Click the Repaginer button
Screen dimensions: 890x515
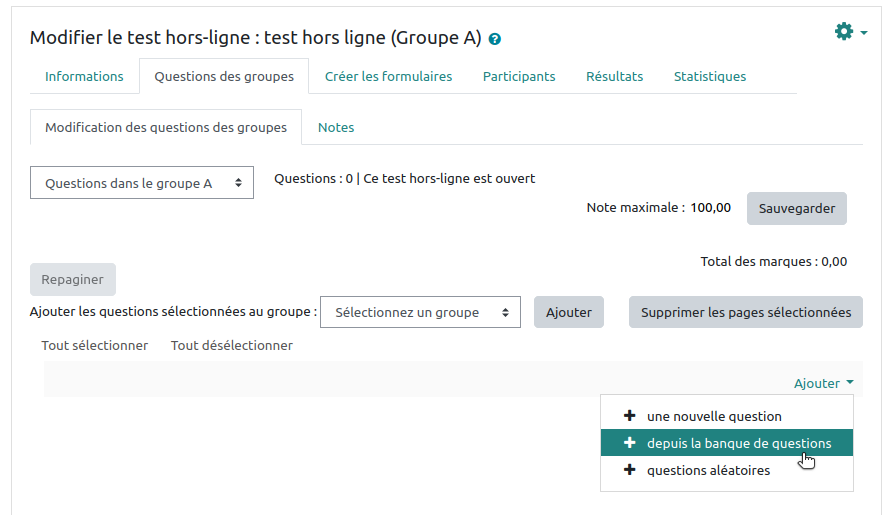tap(73, 280)
